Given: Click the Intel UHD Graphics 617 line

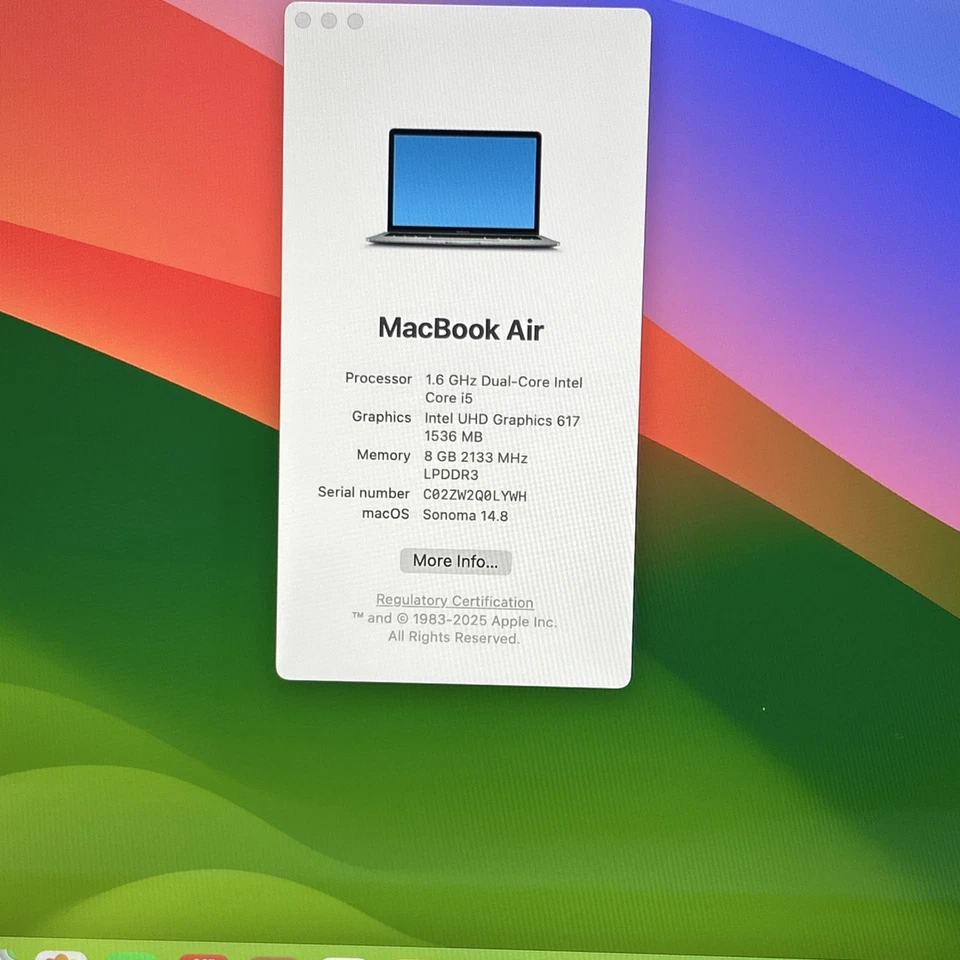Looking at the screenshot, I should (502, 420).
